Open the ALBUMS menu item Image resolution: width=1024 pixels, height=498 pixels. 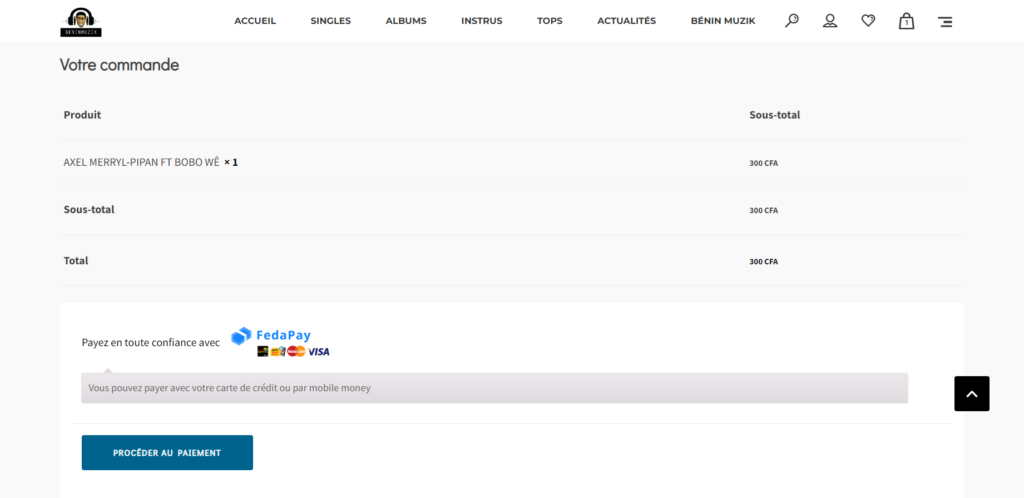point(406,21)
